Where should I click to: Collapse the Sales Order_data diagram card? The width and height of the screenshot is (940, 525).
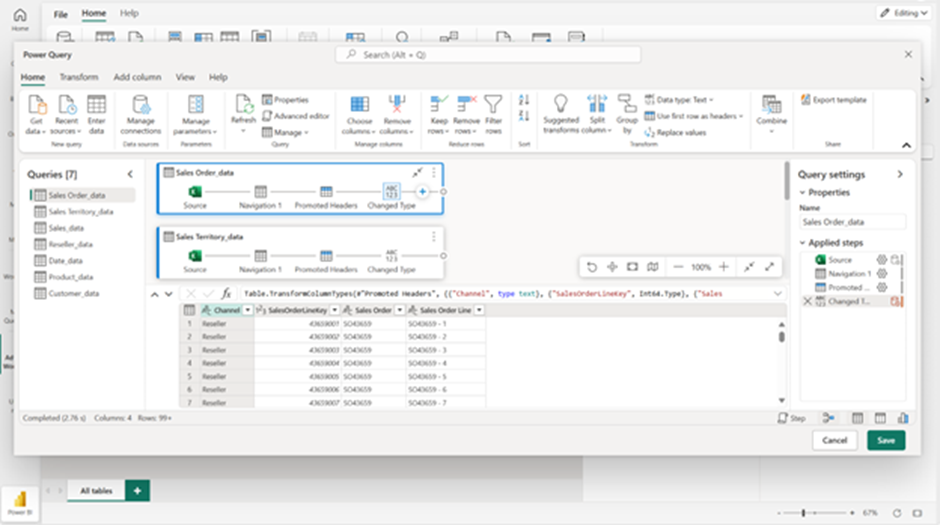417,173
